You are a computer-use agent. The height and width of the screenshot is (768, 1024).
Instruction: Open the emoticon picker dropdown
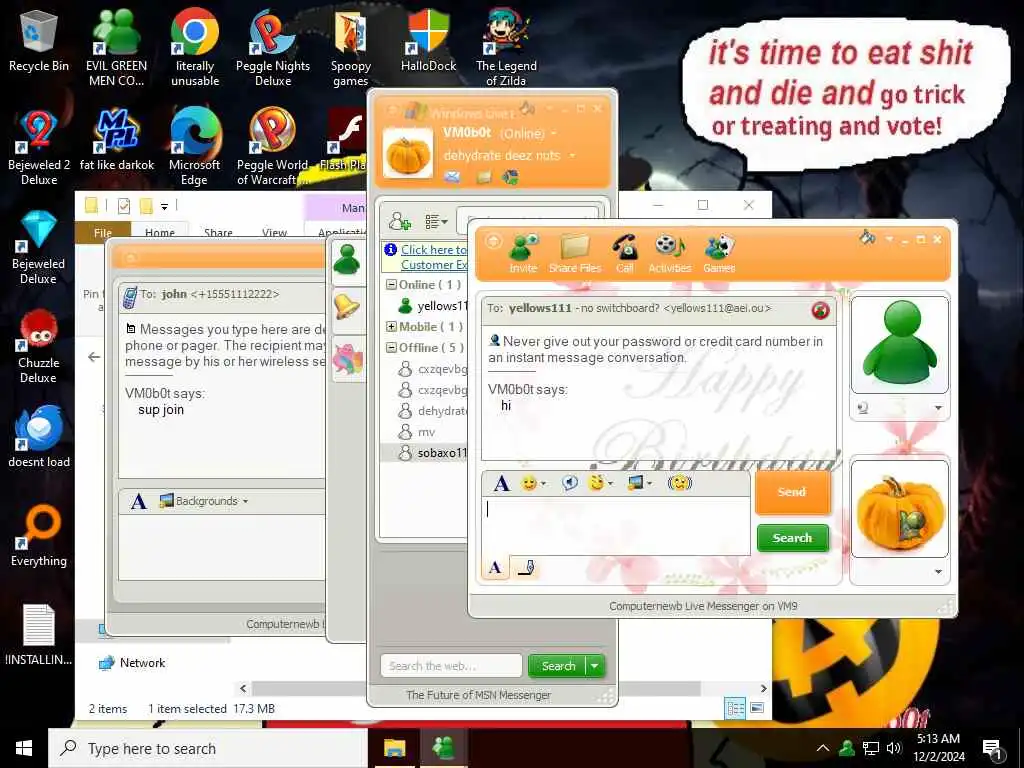click(533, 483)
